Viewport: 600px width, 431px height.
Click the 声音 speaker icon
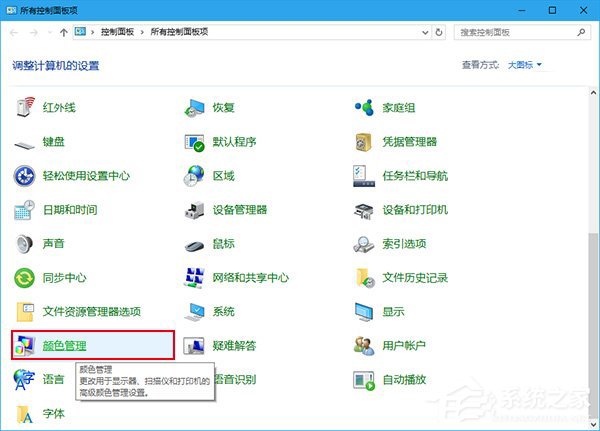[x=24, y=243]
